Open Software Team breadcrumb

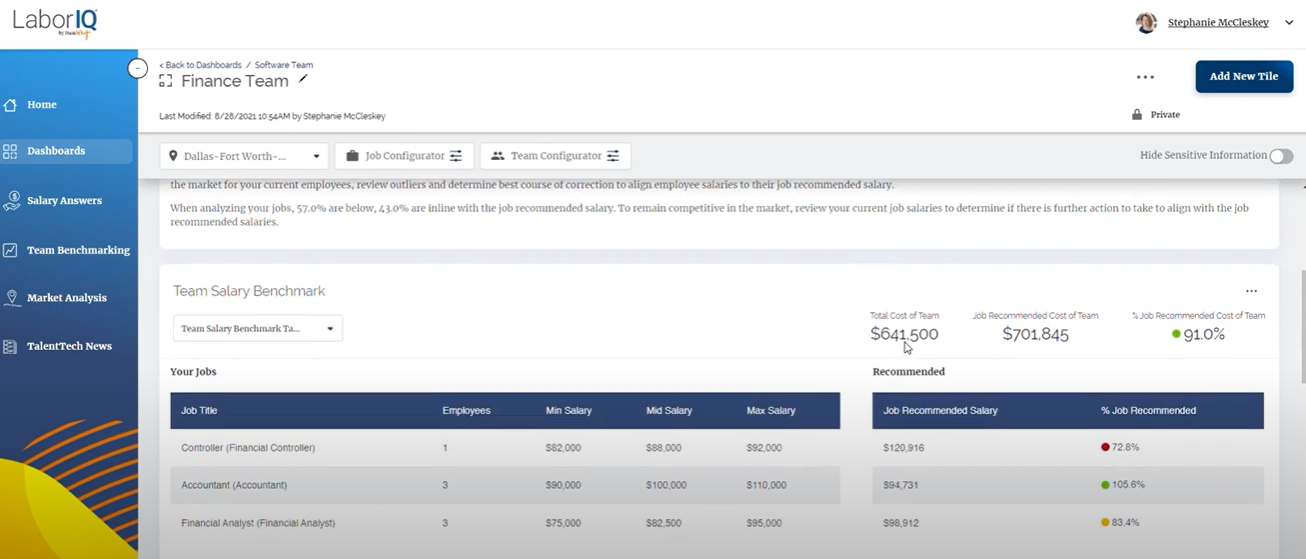tap(284, 65)
